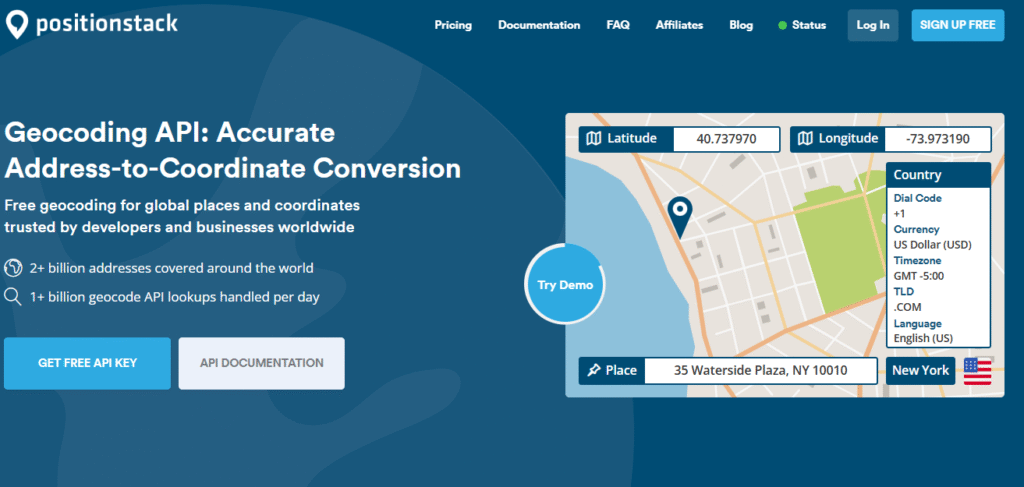This screenshot has height=487, width=1024.
Task: Click GET FREE API KEY button
Action: coord(87,363)
